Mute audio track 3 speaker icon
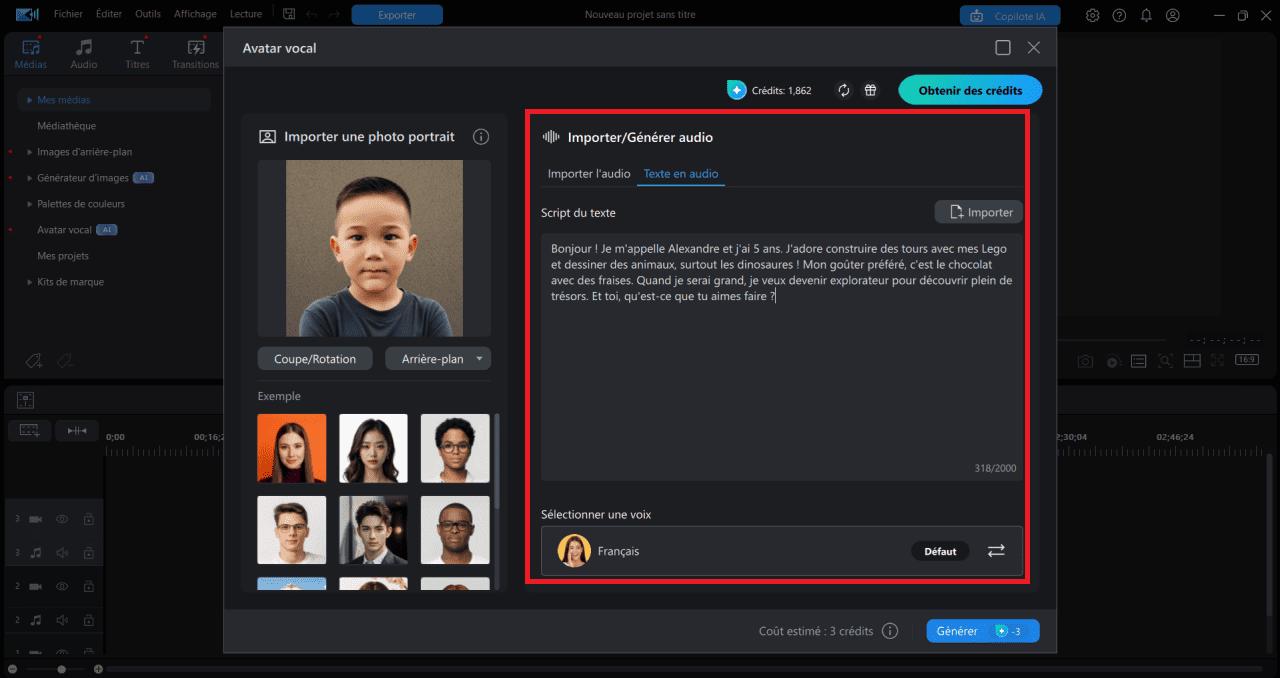Viewport: 1280px width, 678px height. (x=62, y=552)
